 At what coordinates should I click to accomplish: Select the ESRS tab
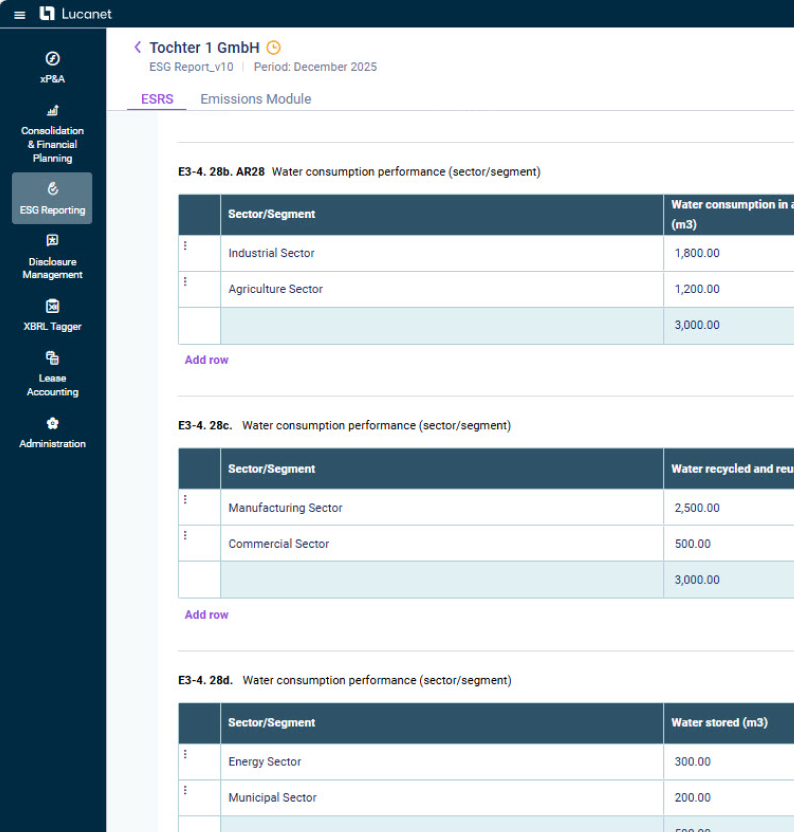point(157,99)
